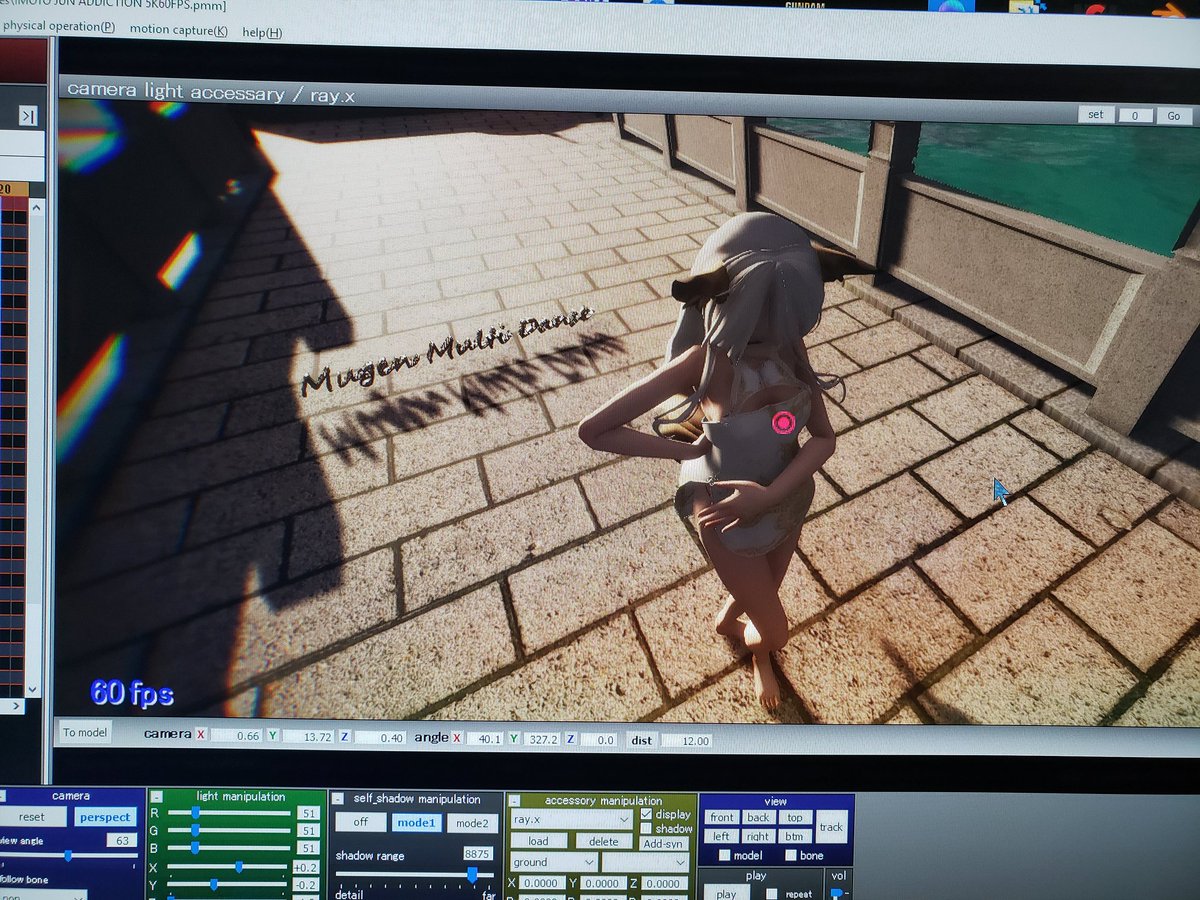
Task: Adjust the light R color slider
Action: pos(228,814)
